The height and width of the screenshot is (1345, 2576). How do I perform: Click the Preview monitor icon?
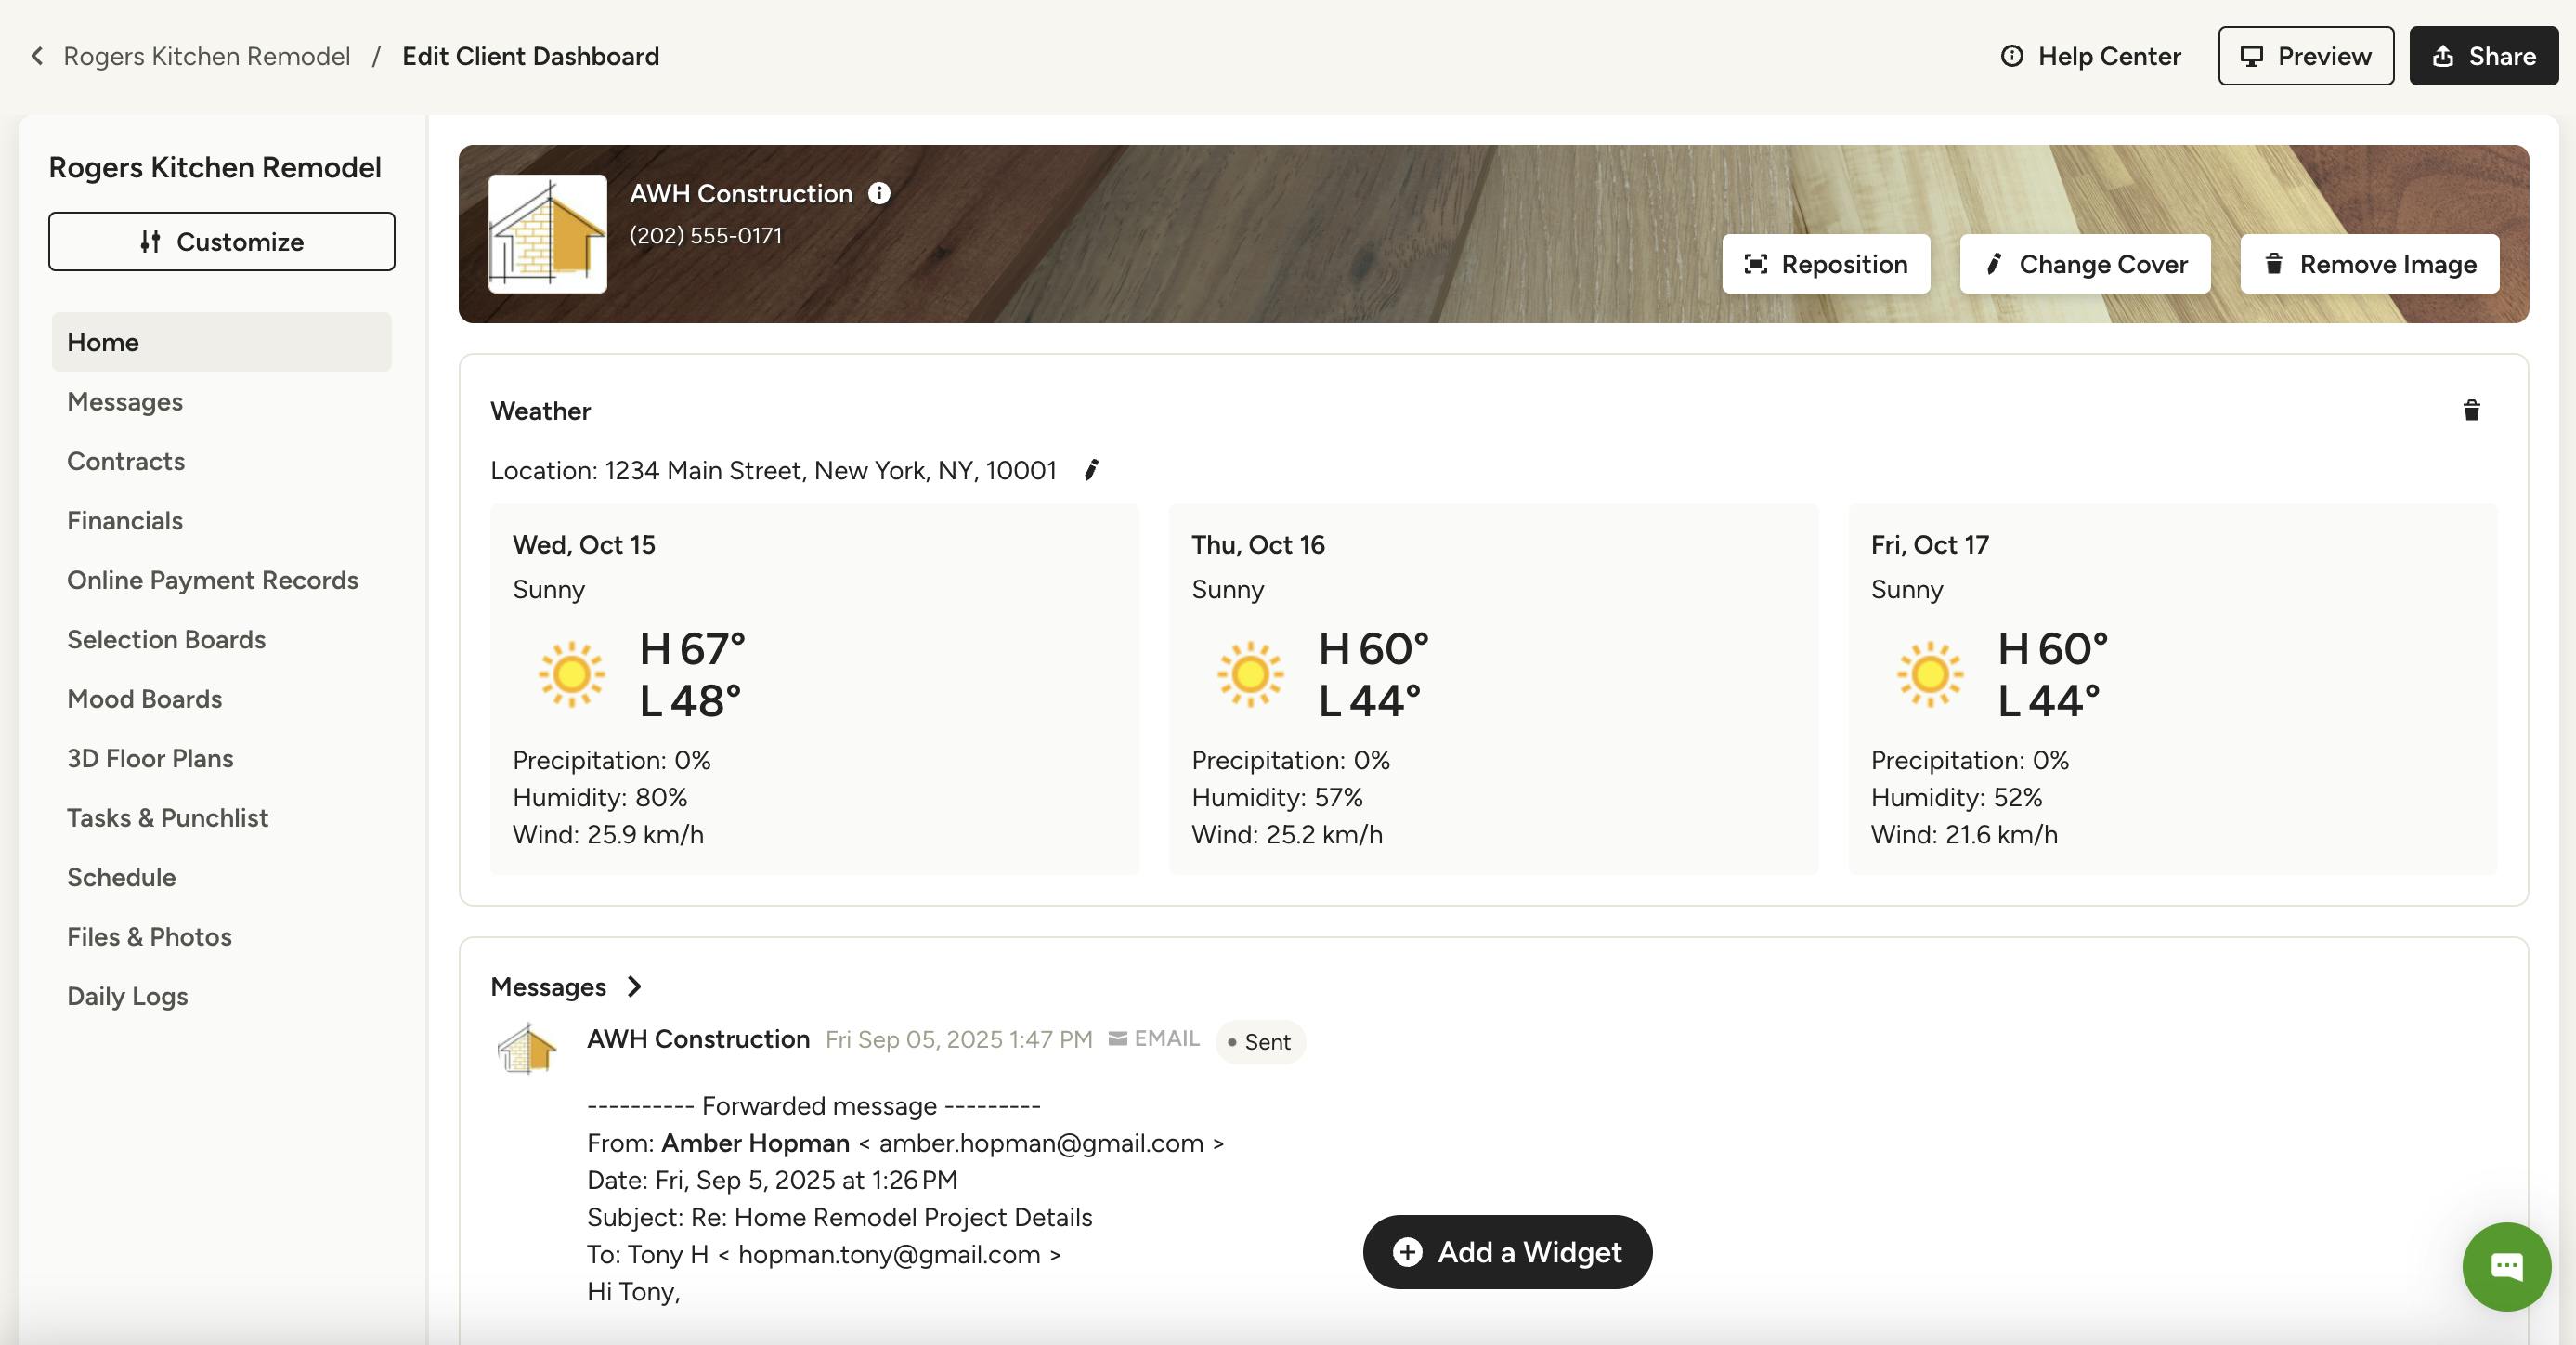point(2251,56)
